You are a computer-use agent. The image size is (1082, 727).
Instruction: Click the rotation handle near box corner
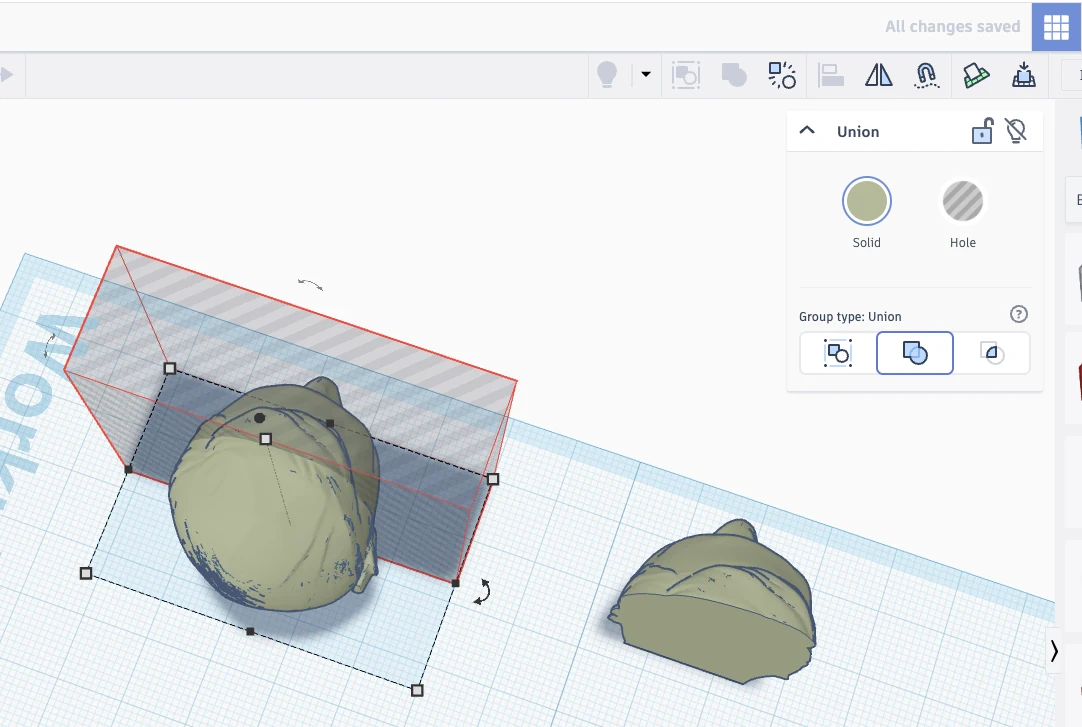482,592
